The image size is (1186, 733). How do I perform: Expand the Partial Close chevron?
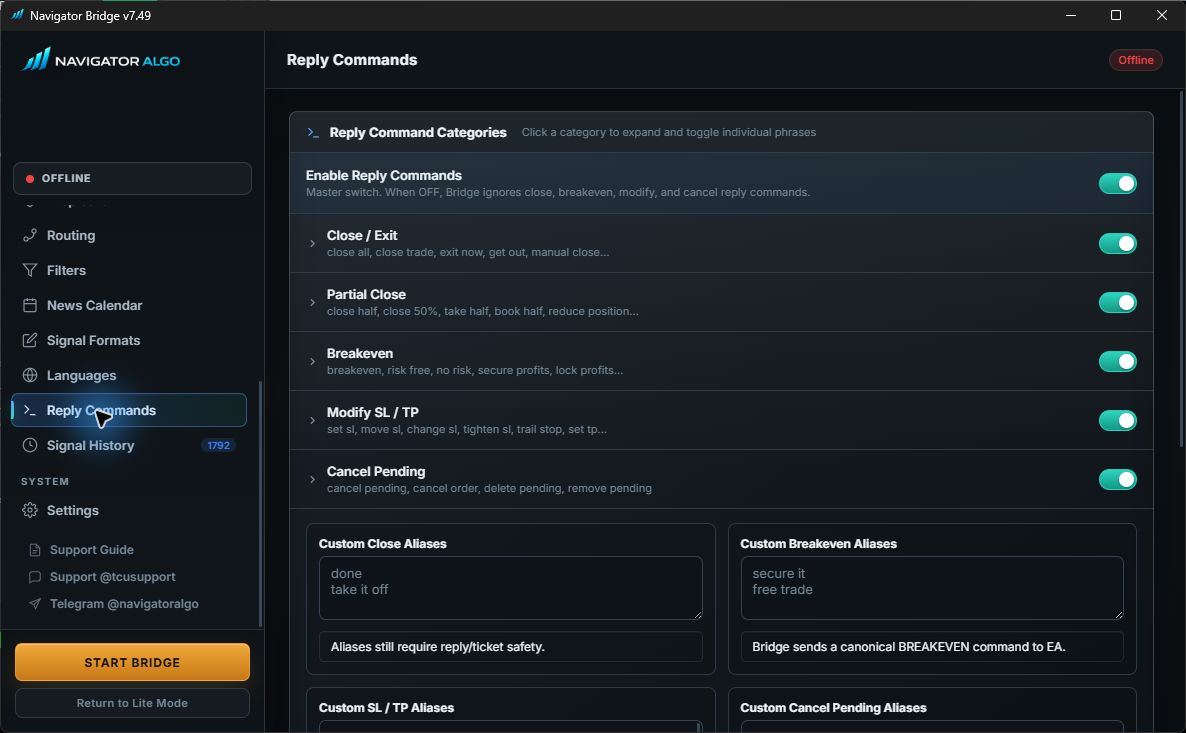coord(312,303)
